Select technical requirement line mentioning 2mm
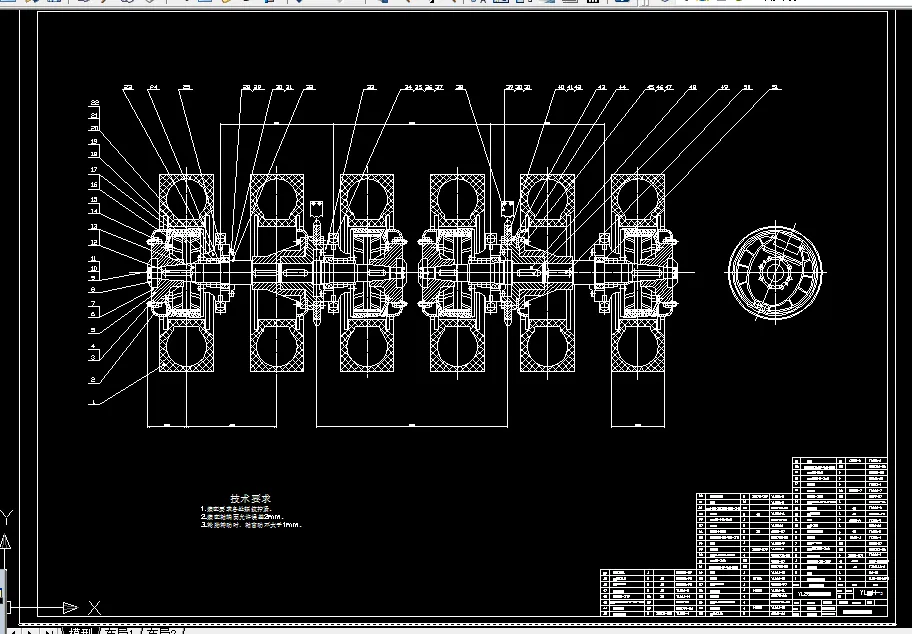Screen dimensions: 912x634 242,517
